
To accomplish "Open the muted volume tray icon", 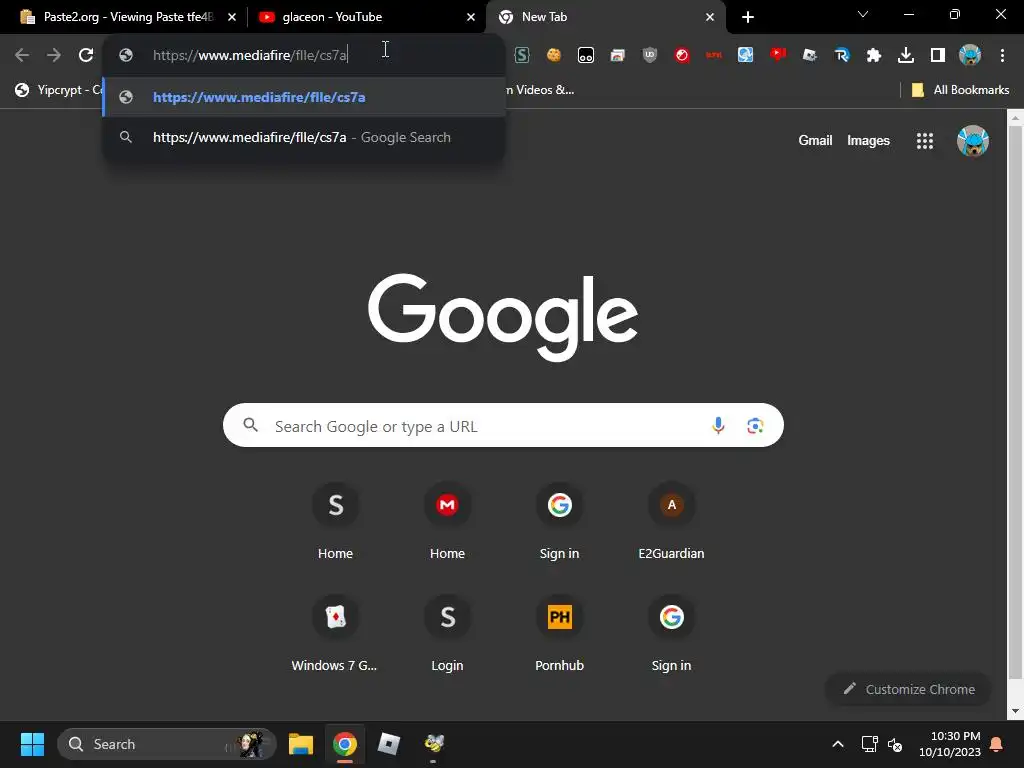I will (895, 744).
